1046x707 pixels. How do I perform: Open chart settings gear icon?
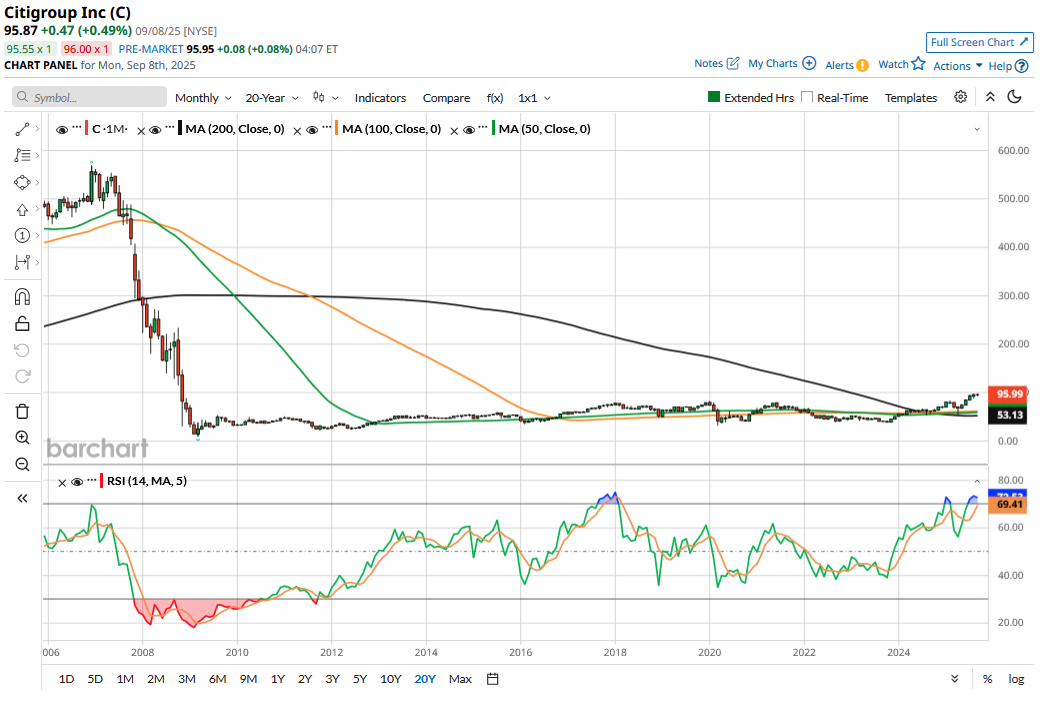coord(961,97)
